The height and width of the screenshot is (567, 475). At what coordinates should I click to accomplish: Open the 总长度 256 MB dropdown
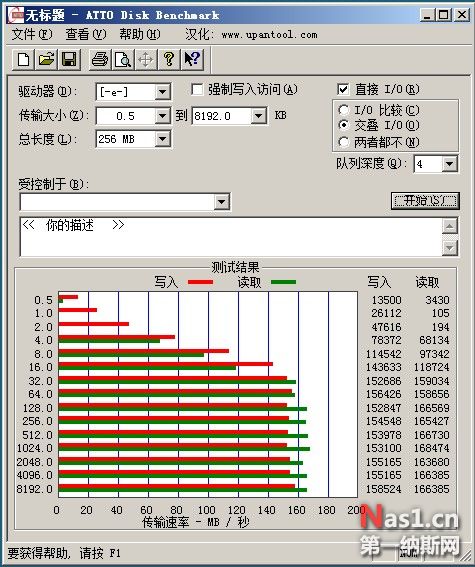[162, 139]
